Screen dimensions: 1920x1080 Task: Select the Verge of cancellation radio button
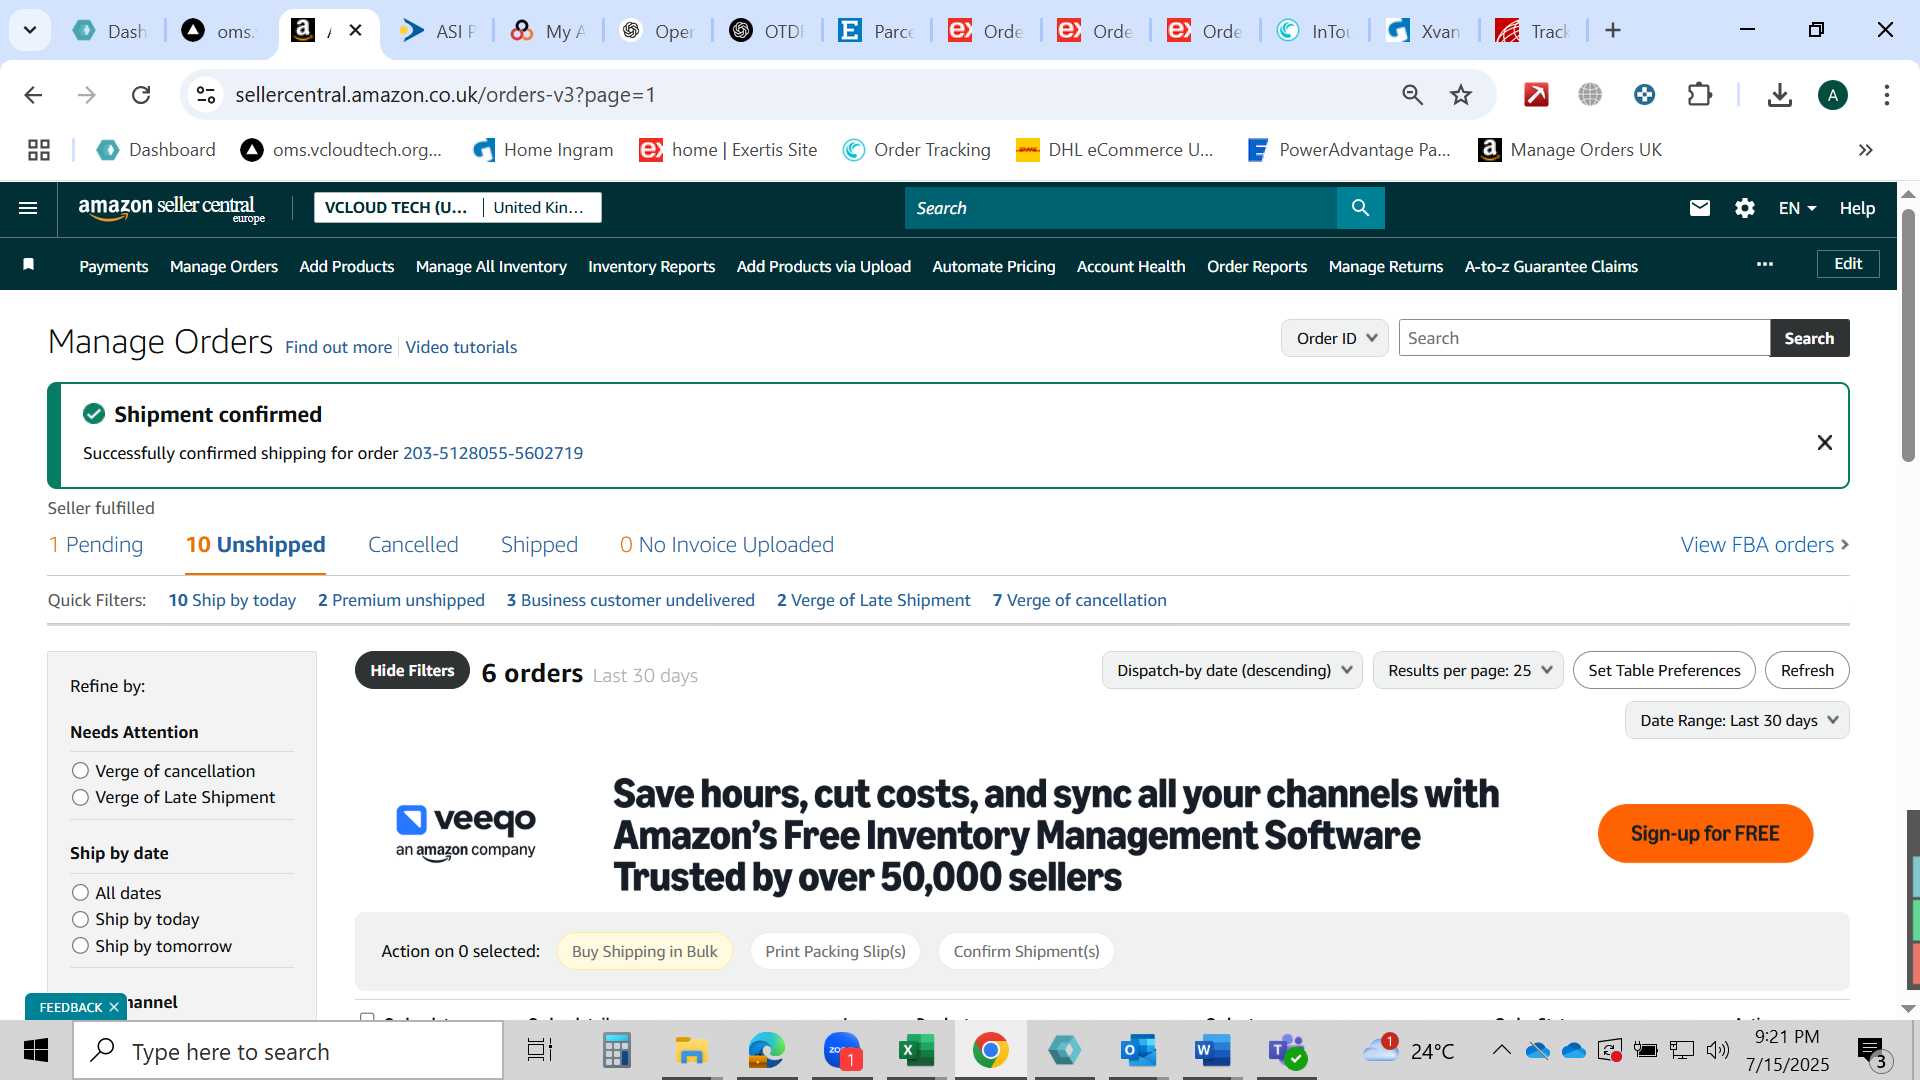tap(80, 771)
